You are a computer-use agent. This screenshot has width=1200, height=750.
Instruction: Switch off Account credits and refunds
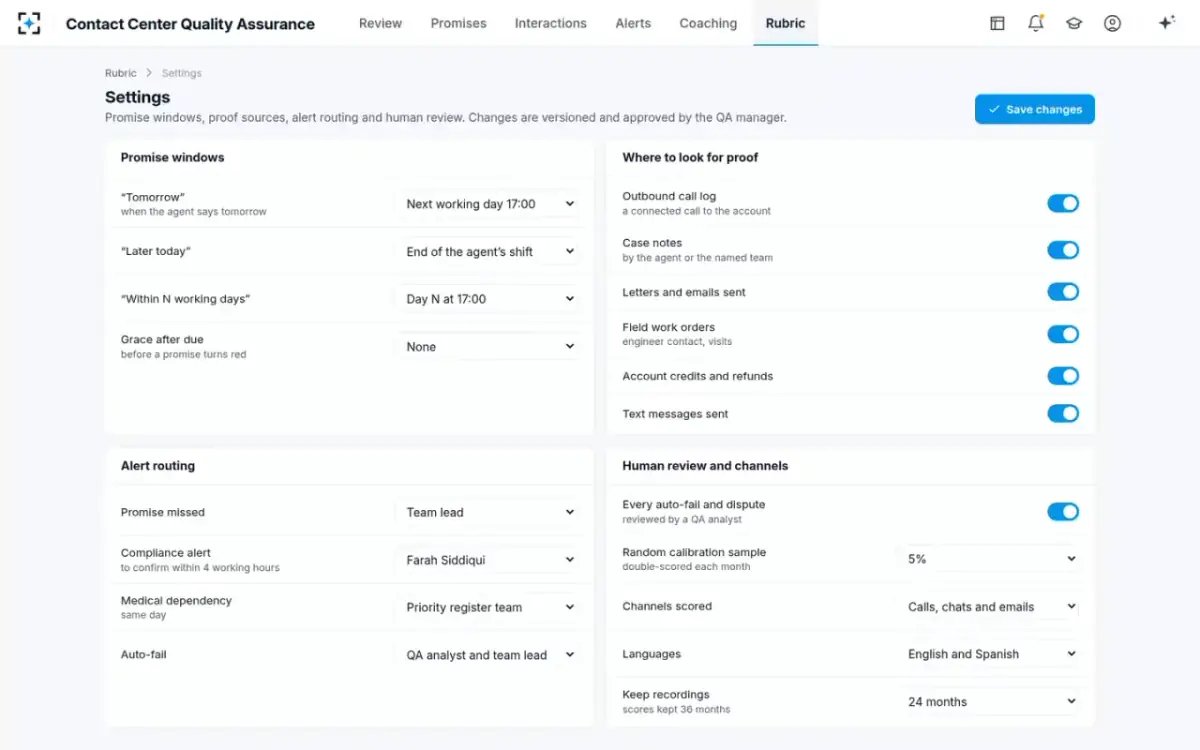[1063, 376]
